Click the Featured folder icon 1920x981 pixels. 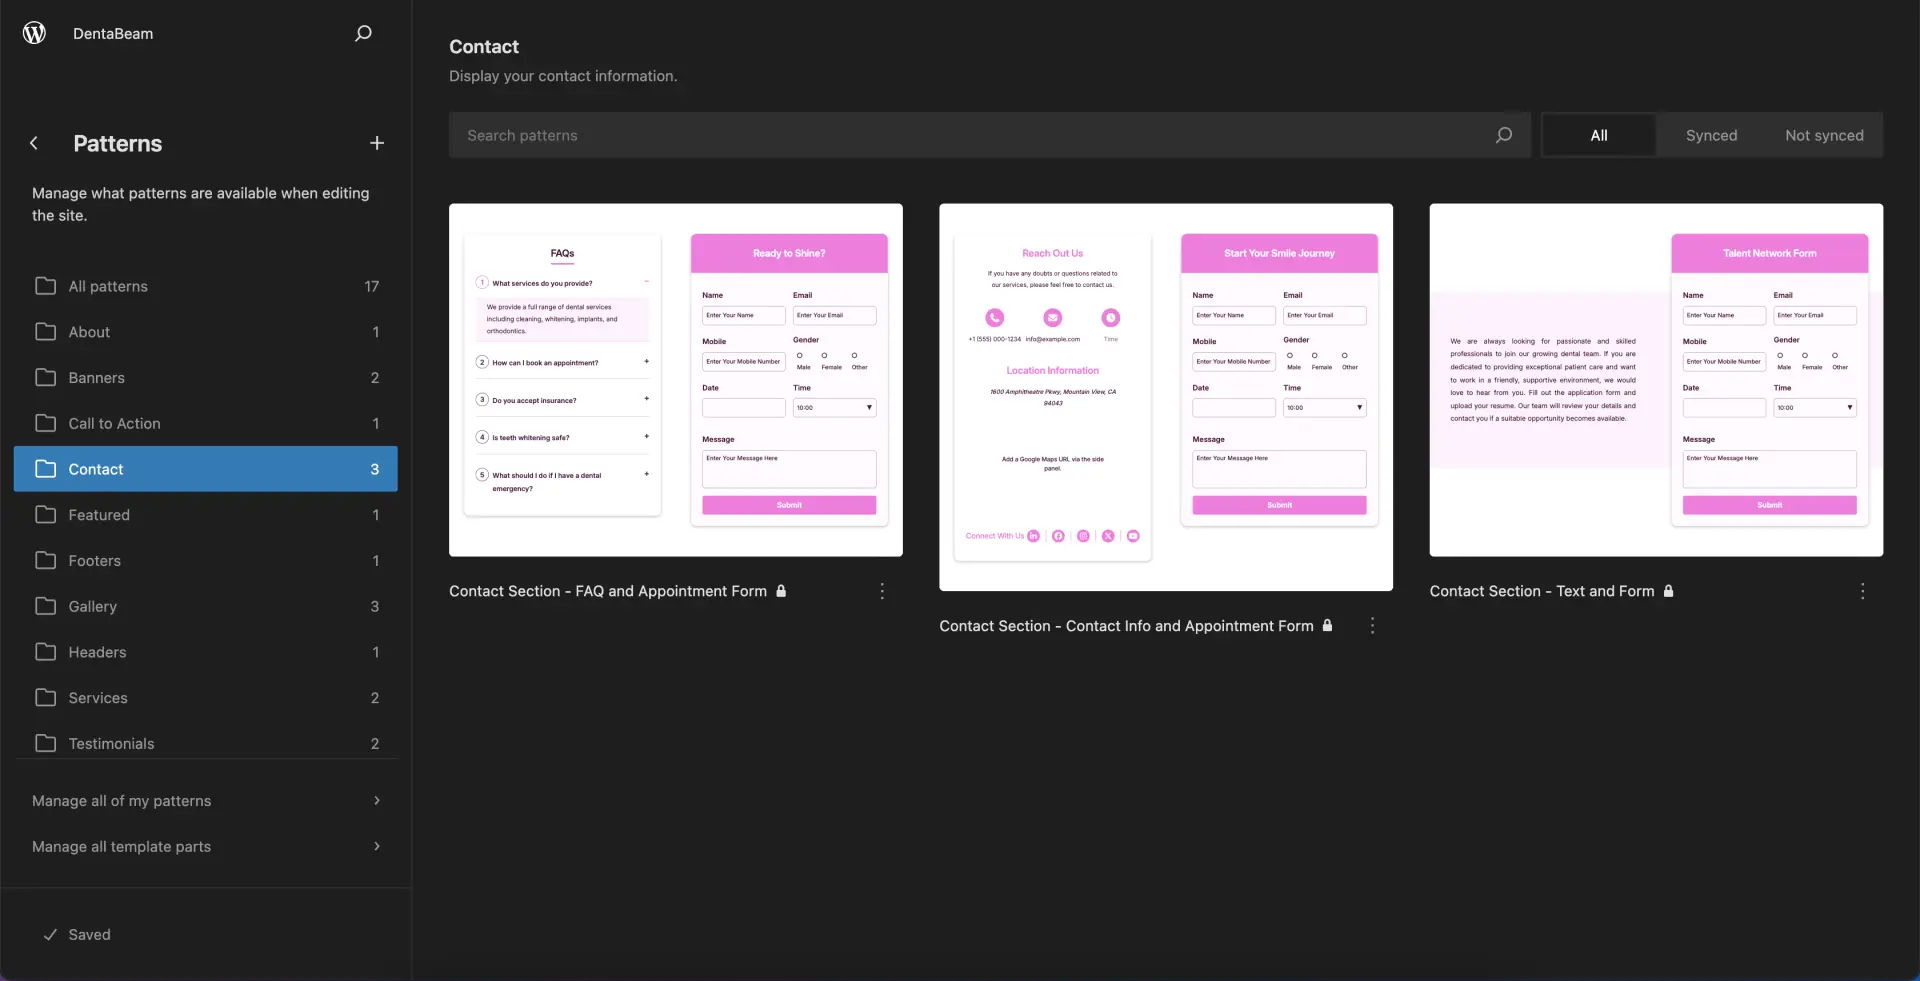coord(46,515)
